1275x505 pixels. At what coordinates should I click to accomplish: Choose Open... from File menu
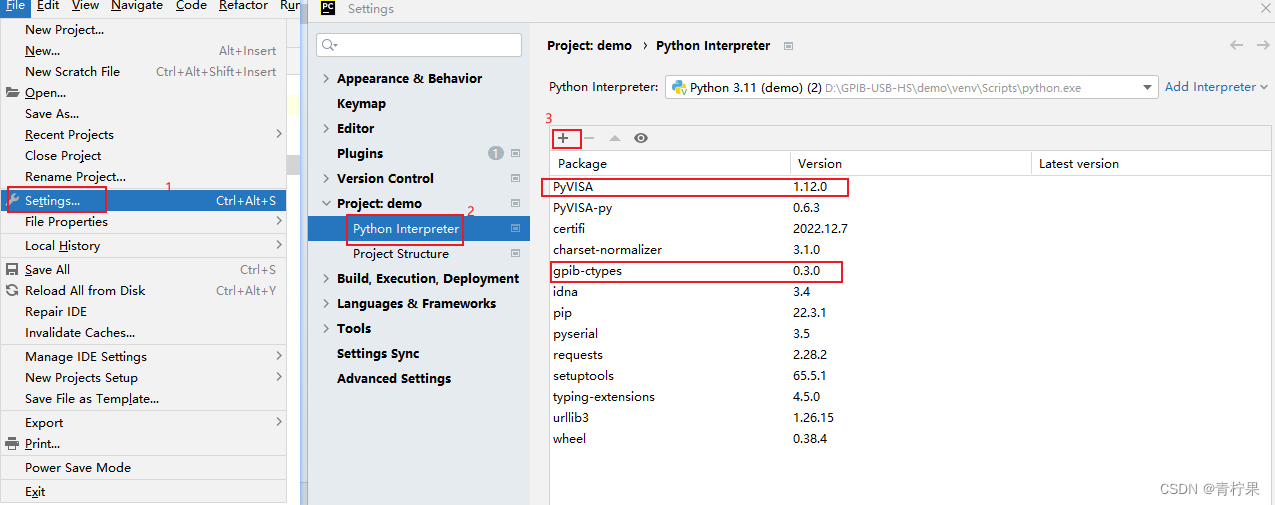point(143,92)
